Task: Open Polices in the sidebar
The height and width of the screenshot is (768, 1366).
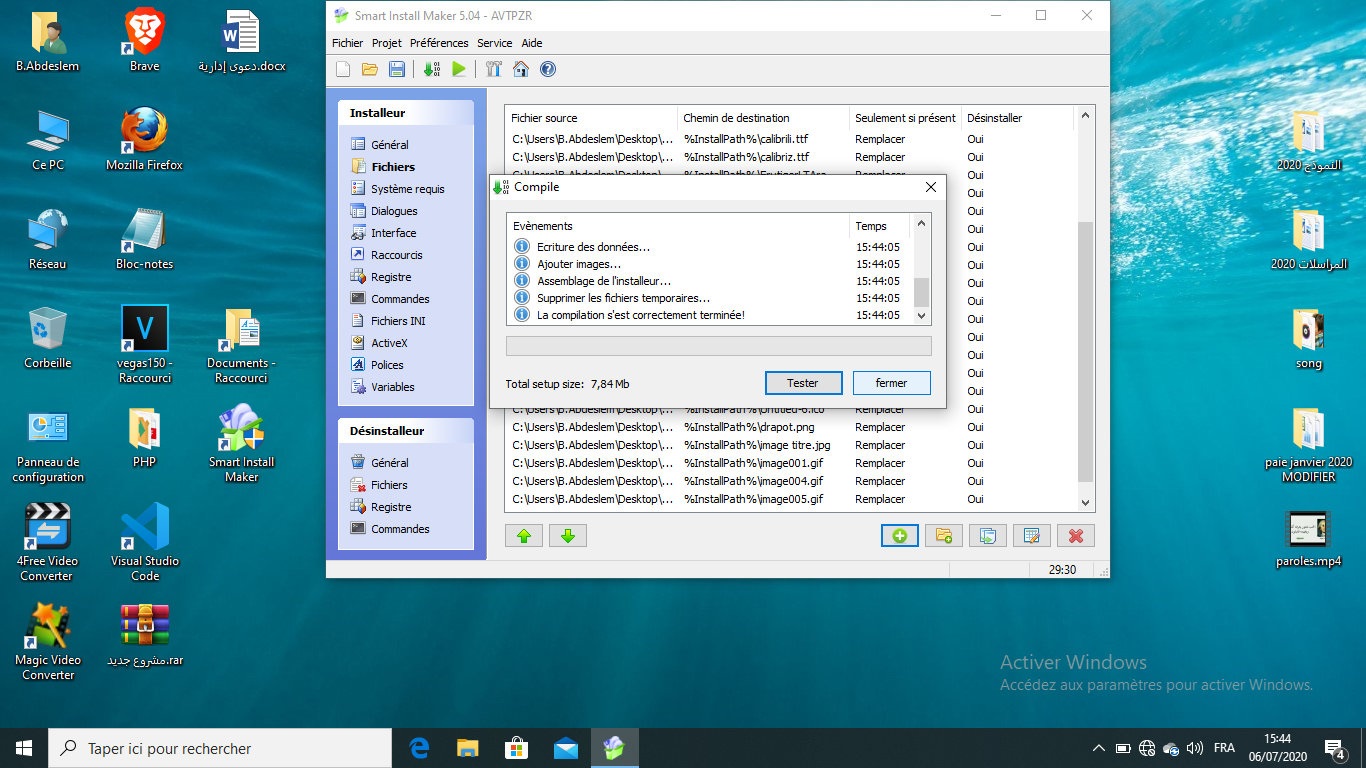Action: [x=387, y=365]
